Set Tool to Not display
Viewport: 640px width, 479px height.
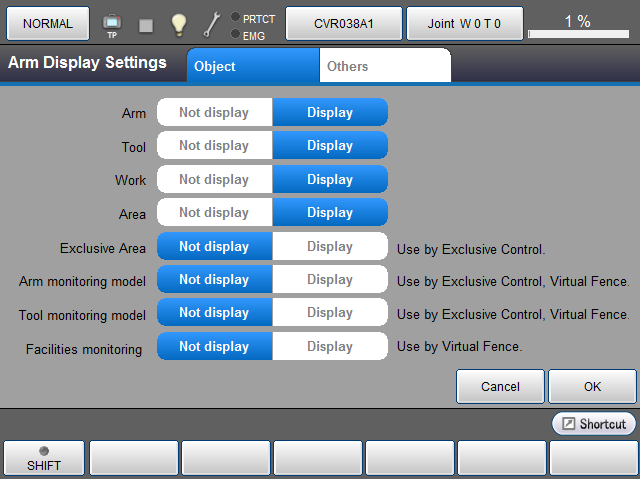214,146
